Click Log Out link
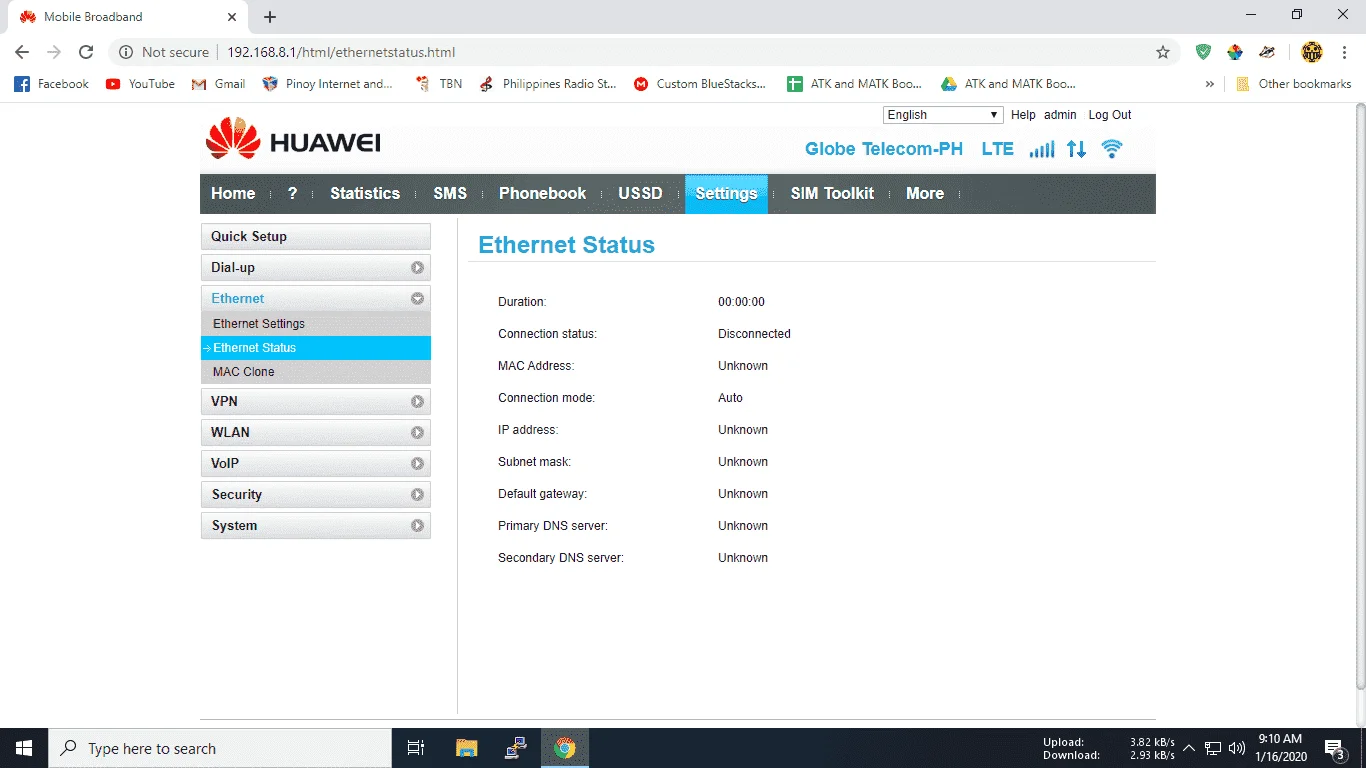This screenshot has width=1366, height=768. click(1110, 115)
